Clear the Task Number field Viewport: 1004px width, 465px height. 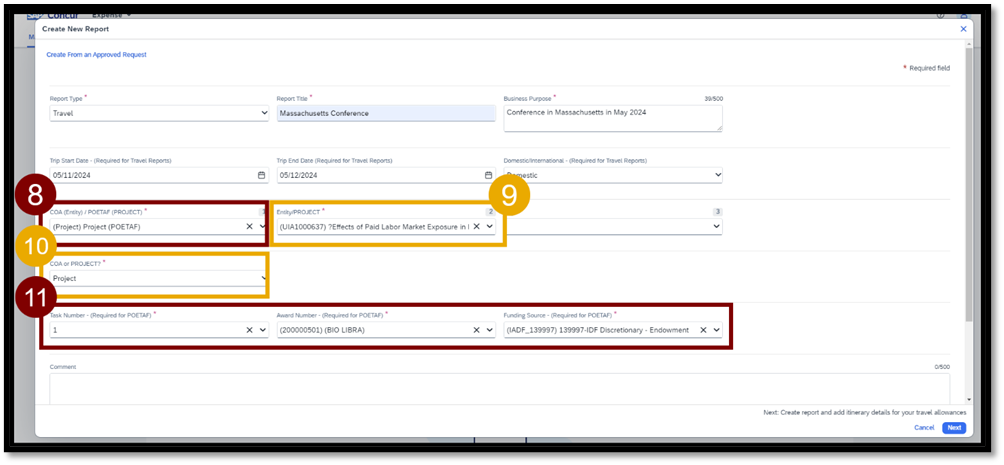pos(250,330)
